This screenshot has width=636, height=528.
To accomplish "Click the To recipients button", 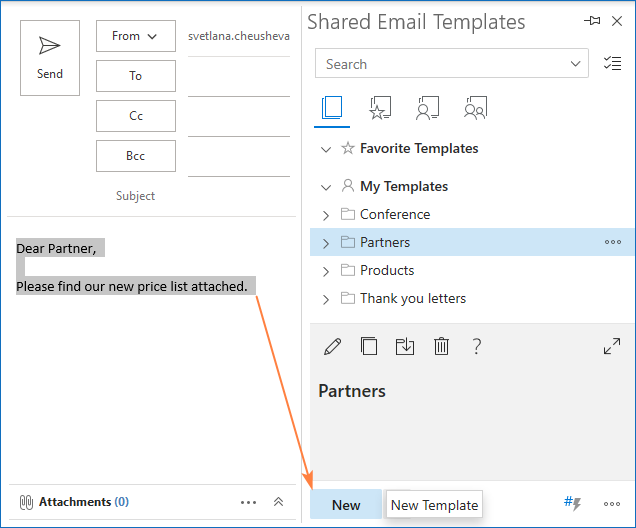I will point(135,76).
